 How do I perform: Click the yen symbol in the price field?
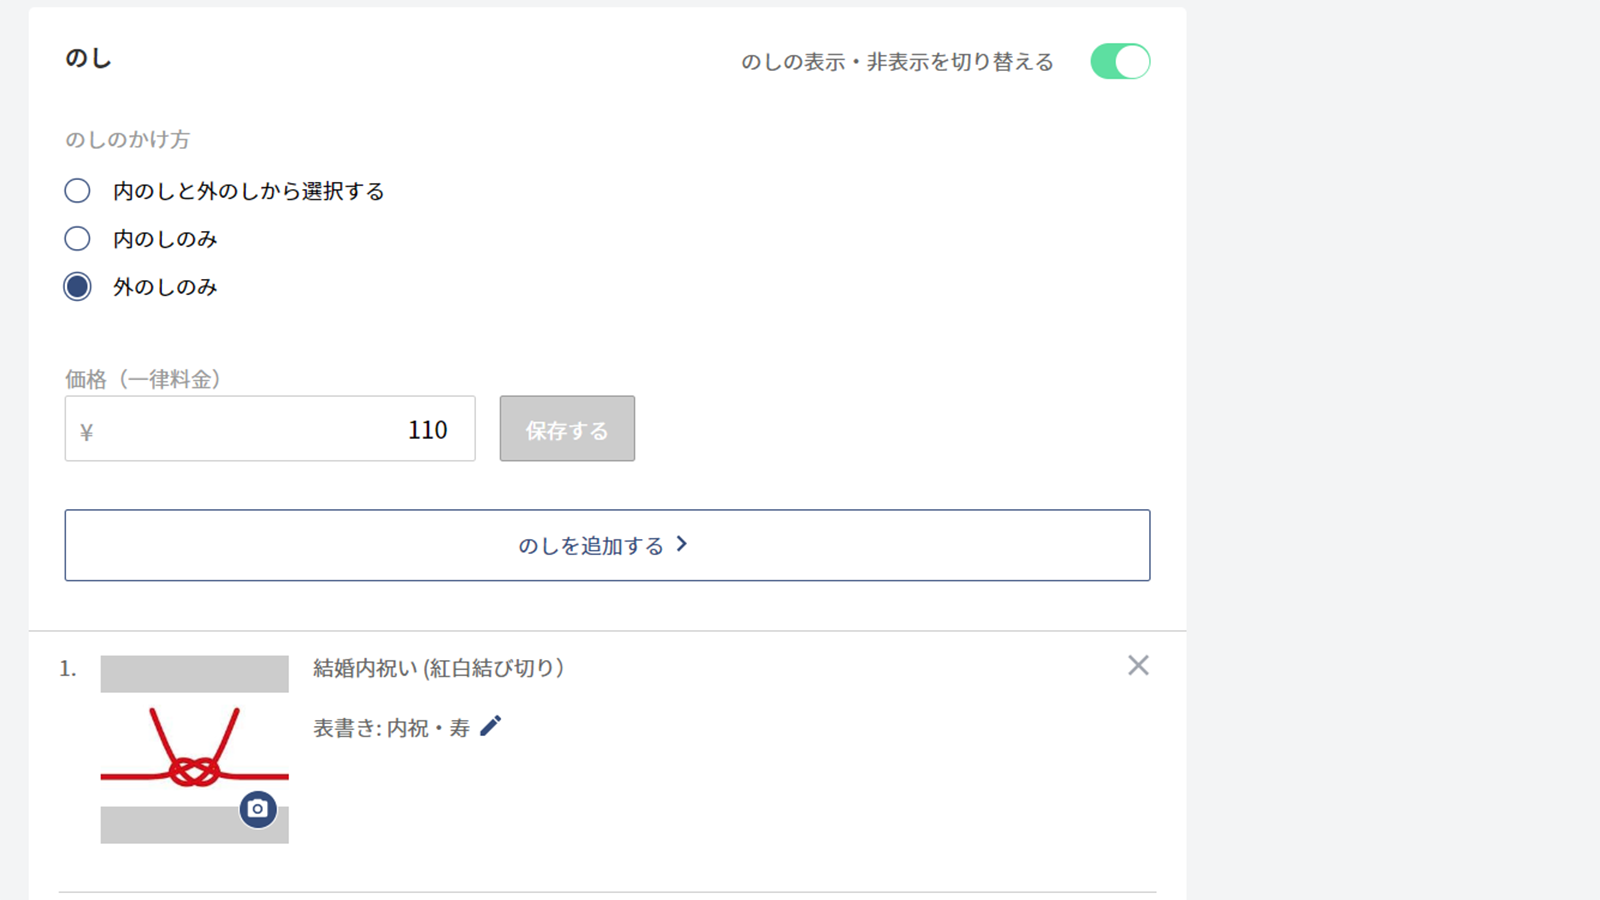(x=87, y=432)
